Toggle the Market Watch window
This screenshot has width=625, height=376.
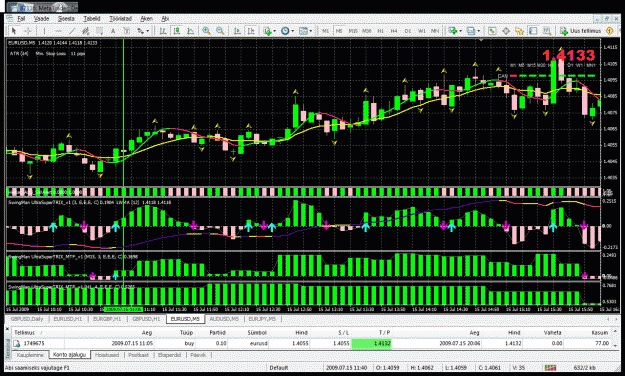(492, 31)
